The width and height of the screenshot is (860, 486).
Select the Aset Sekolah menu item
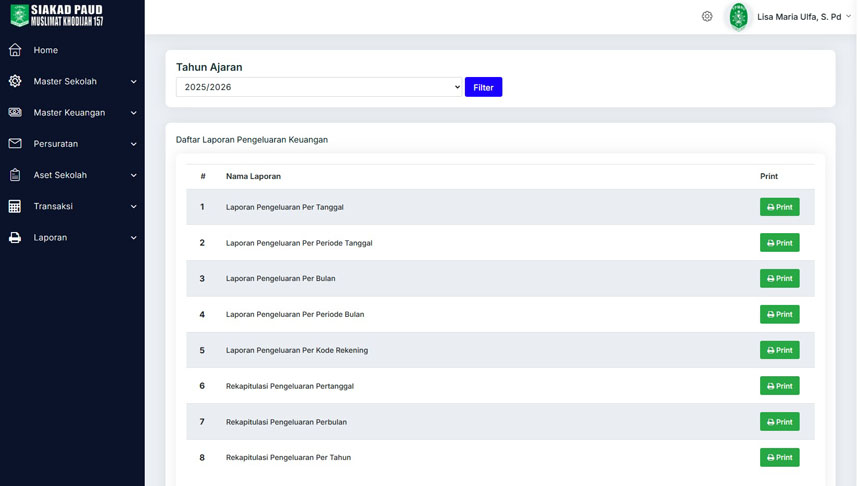(x=60, y=175)
